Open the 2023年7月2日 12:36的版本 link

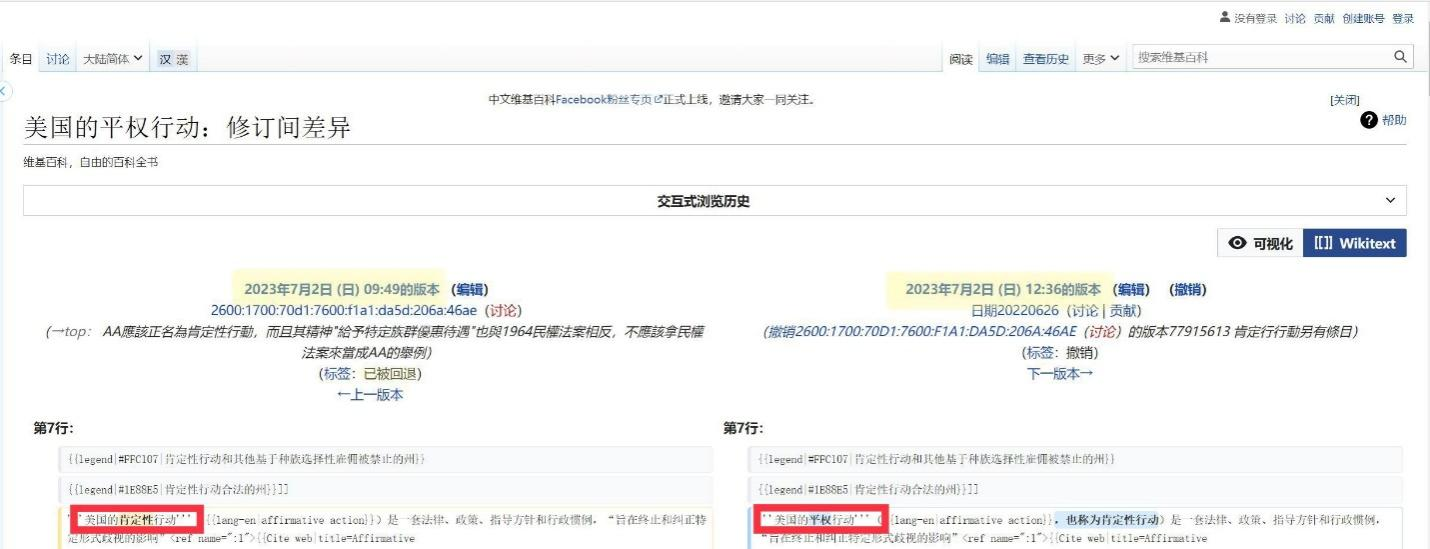(x=1003, y=290)
